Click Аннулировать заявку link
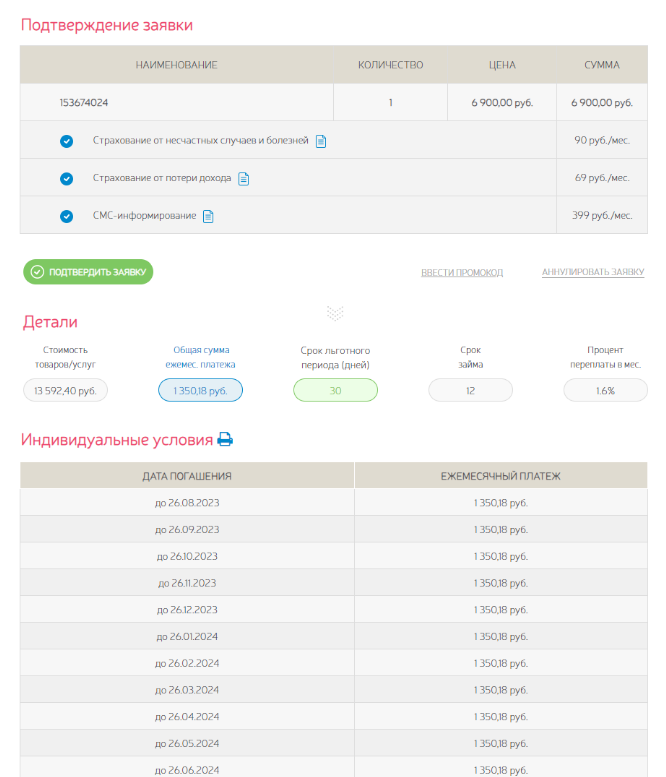The width and height of the screenshot is (666, 777). pyautogui.click(x=593, y=272)
